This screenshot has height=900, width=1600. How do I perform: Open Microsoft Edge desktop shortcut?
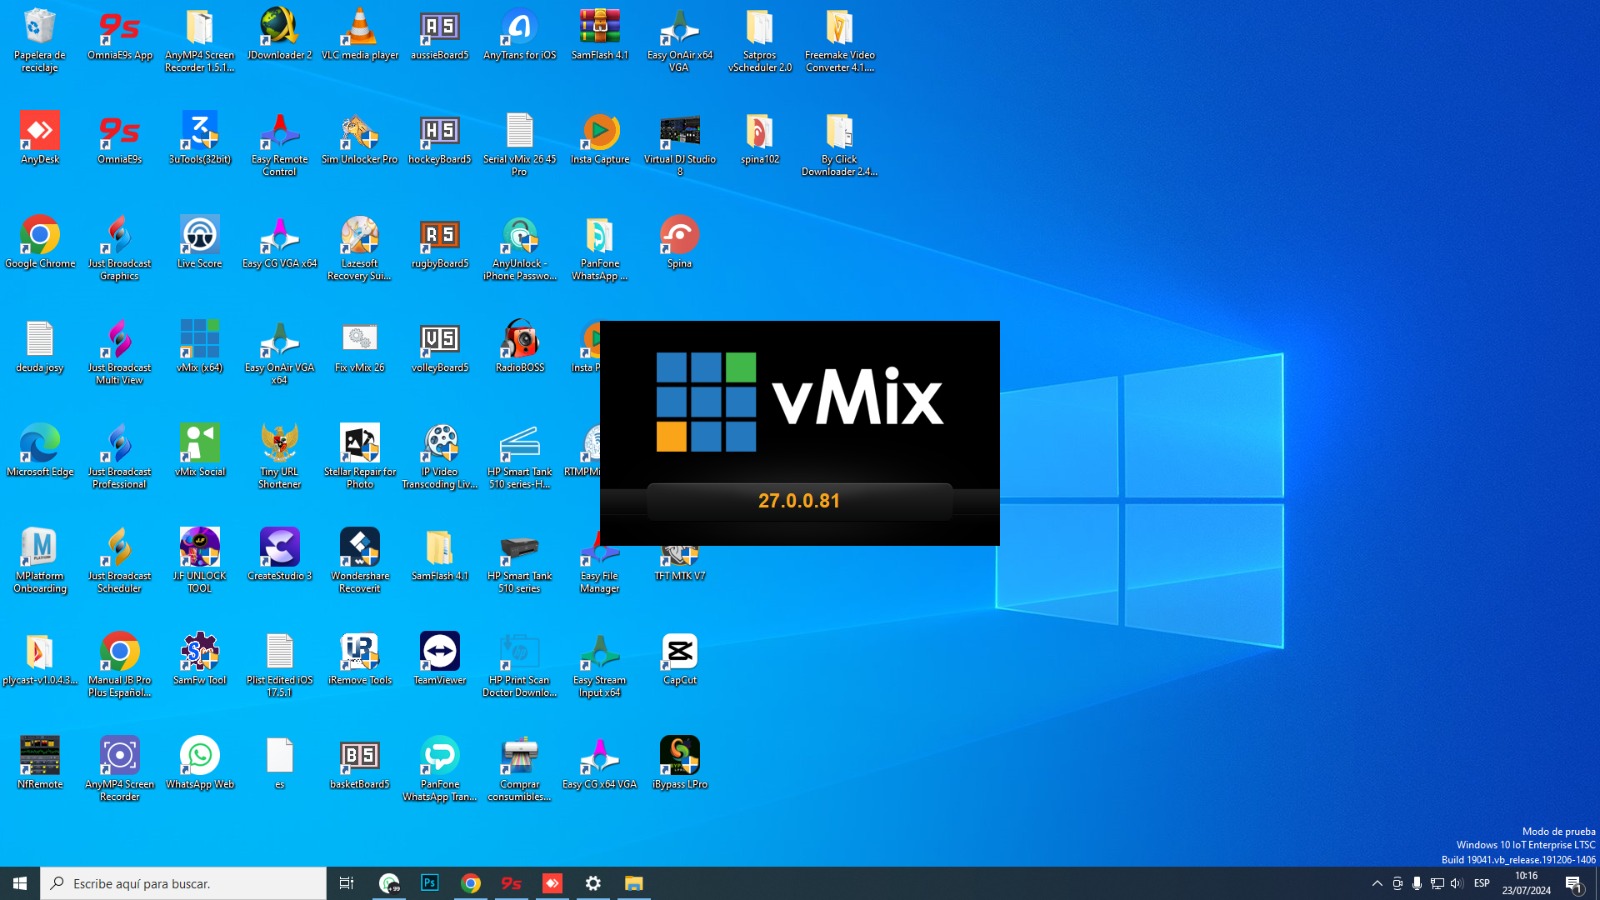[x=40, y=450]
